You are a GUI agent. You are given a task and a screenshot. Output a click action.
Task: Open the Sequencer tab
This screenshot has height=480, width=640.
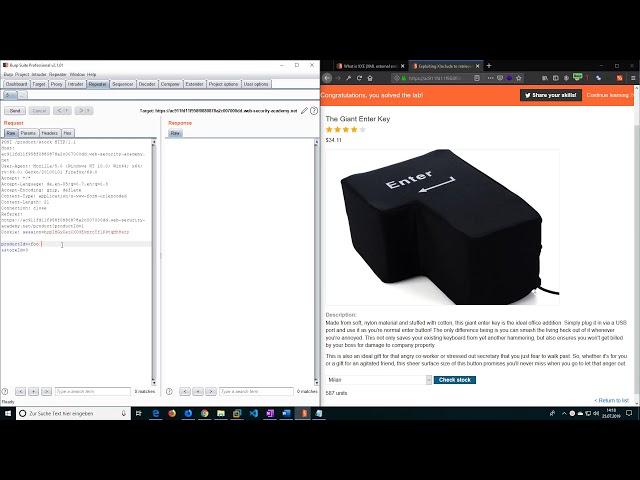pos(123,84)
